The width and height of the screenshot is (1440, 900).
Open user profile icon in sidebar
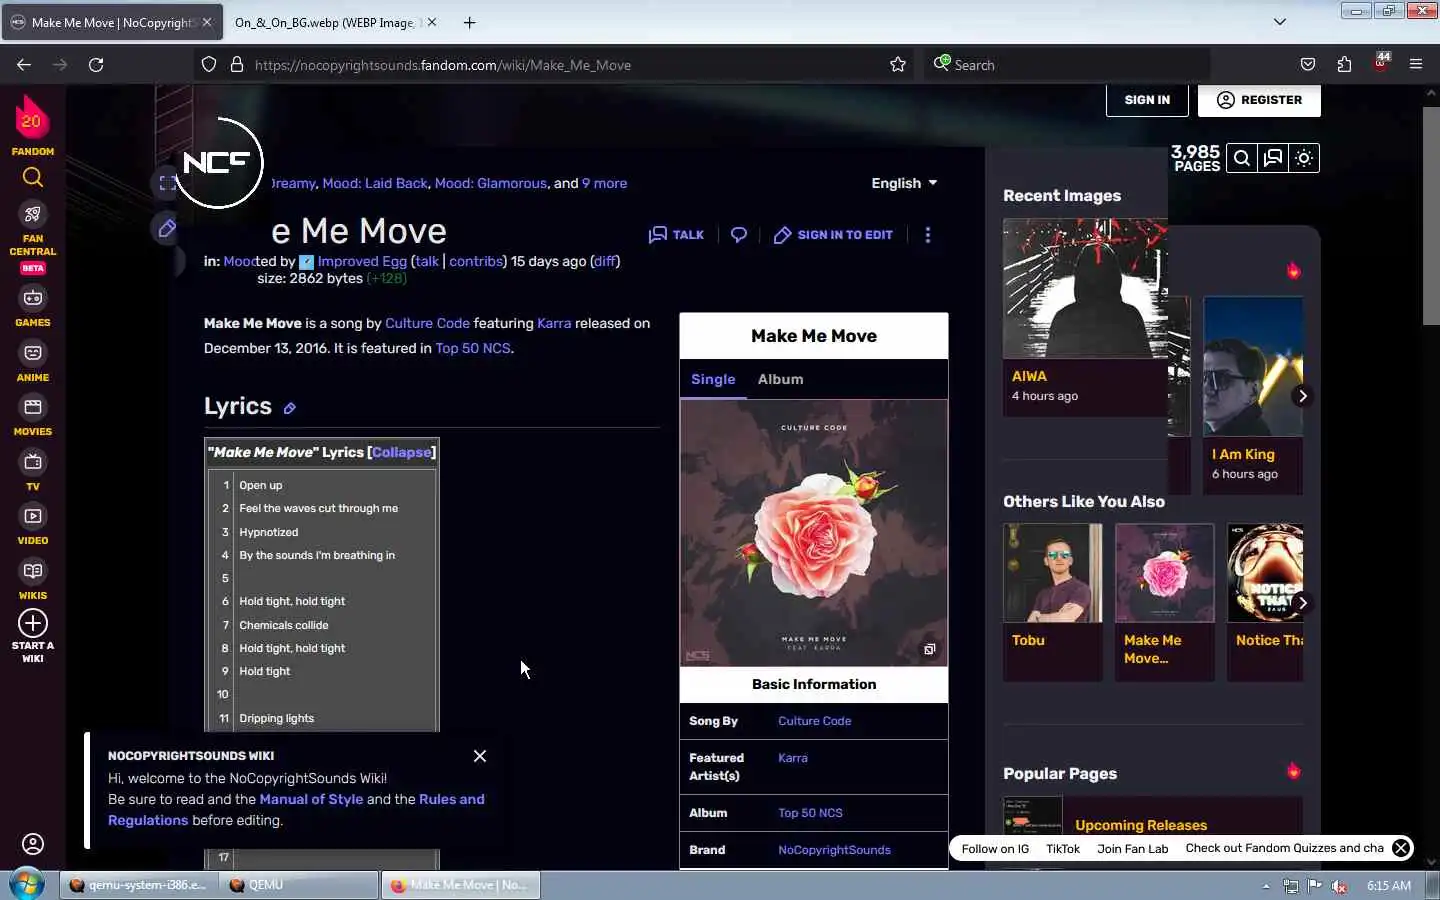[33, 844]
